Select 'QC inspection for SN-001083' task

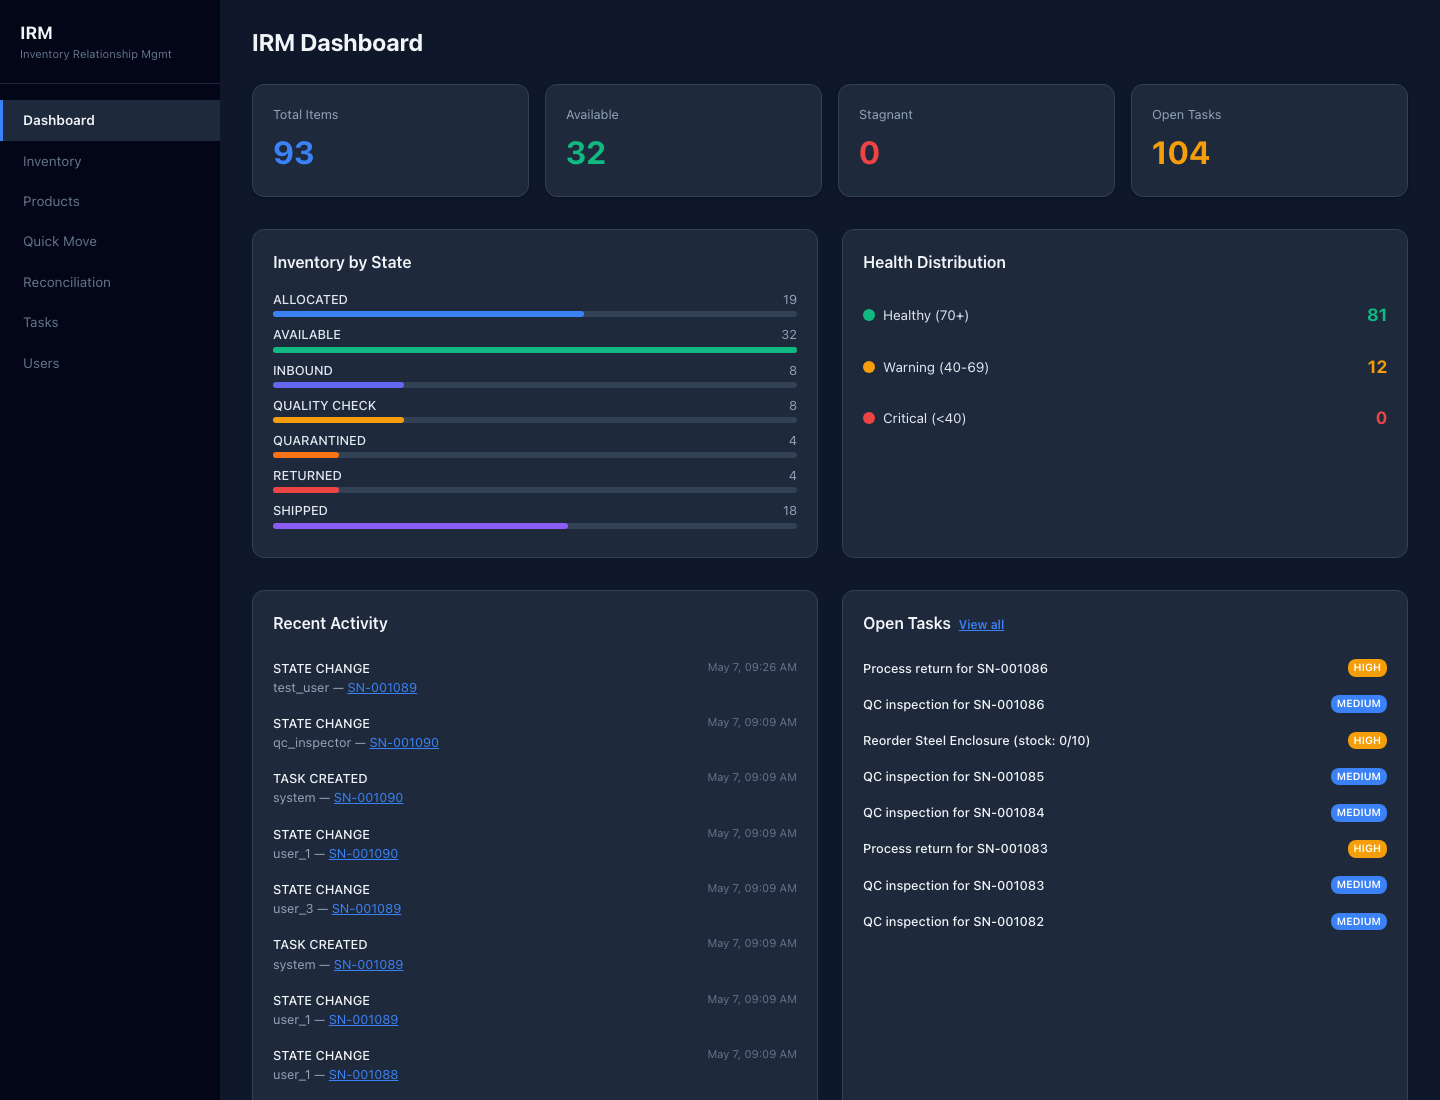pyautogui.click(x=953, y=886)
